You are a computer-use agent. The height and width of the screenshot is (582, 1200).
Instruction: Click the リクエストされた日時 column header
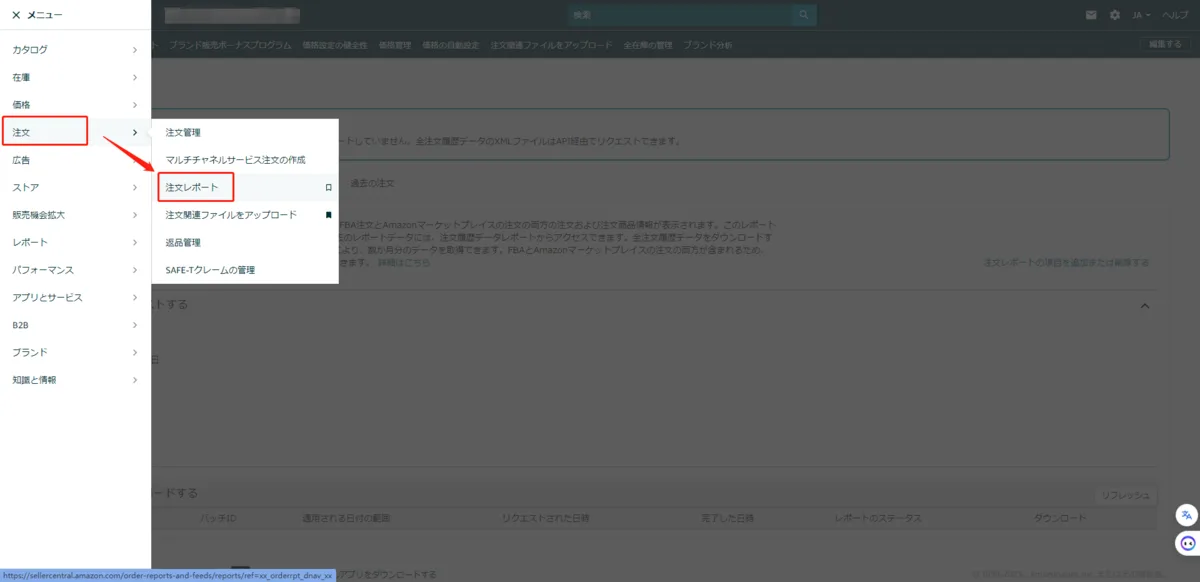pos(546,519)
